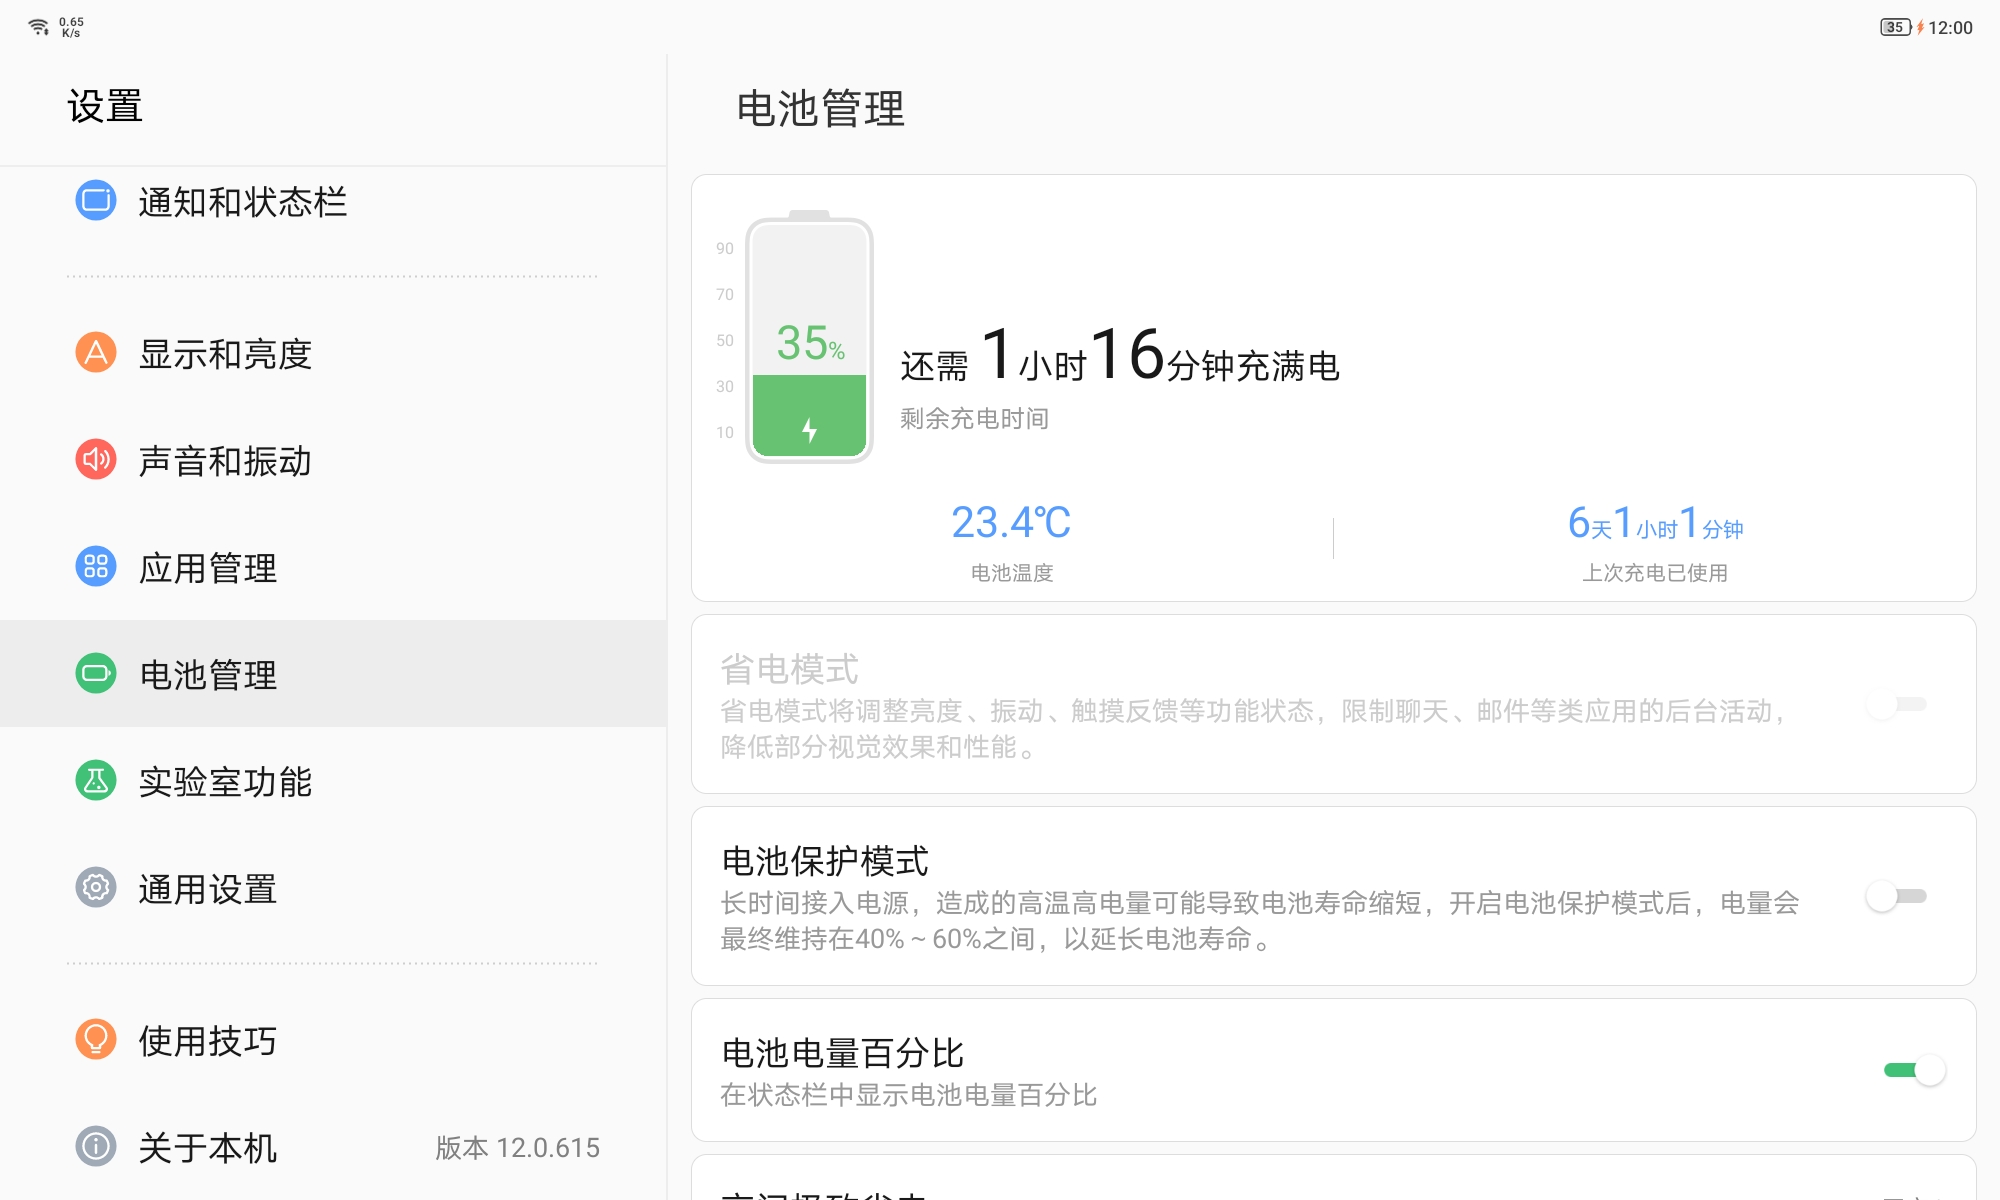
Task: Click the 通用设置 gear icon
Action: click(x=95, y=889)
